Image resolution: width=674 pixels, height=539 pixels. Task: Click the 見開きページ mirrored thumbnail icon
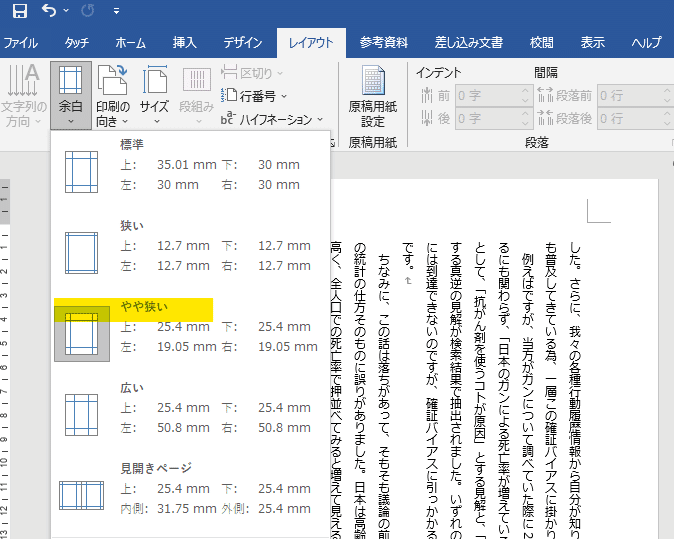click(82, 495)
